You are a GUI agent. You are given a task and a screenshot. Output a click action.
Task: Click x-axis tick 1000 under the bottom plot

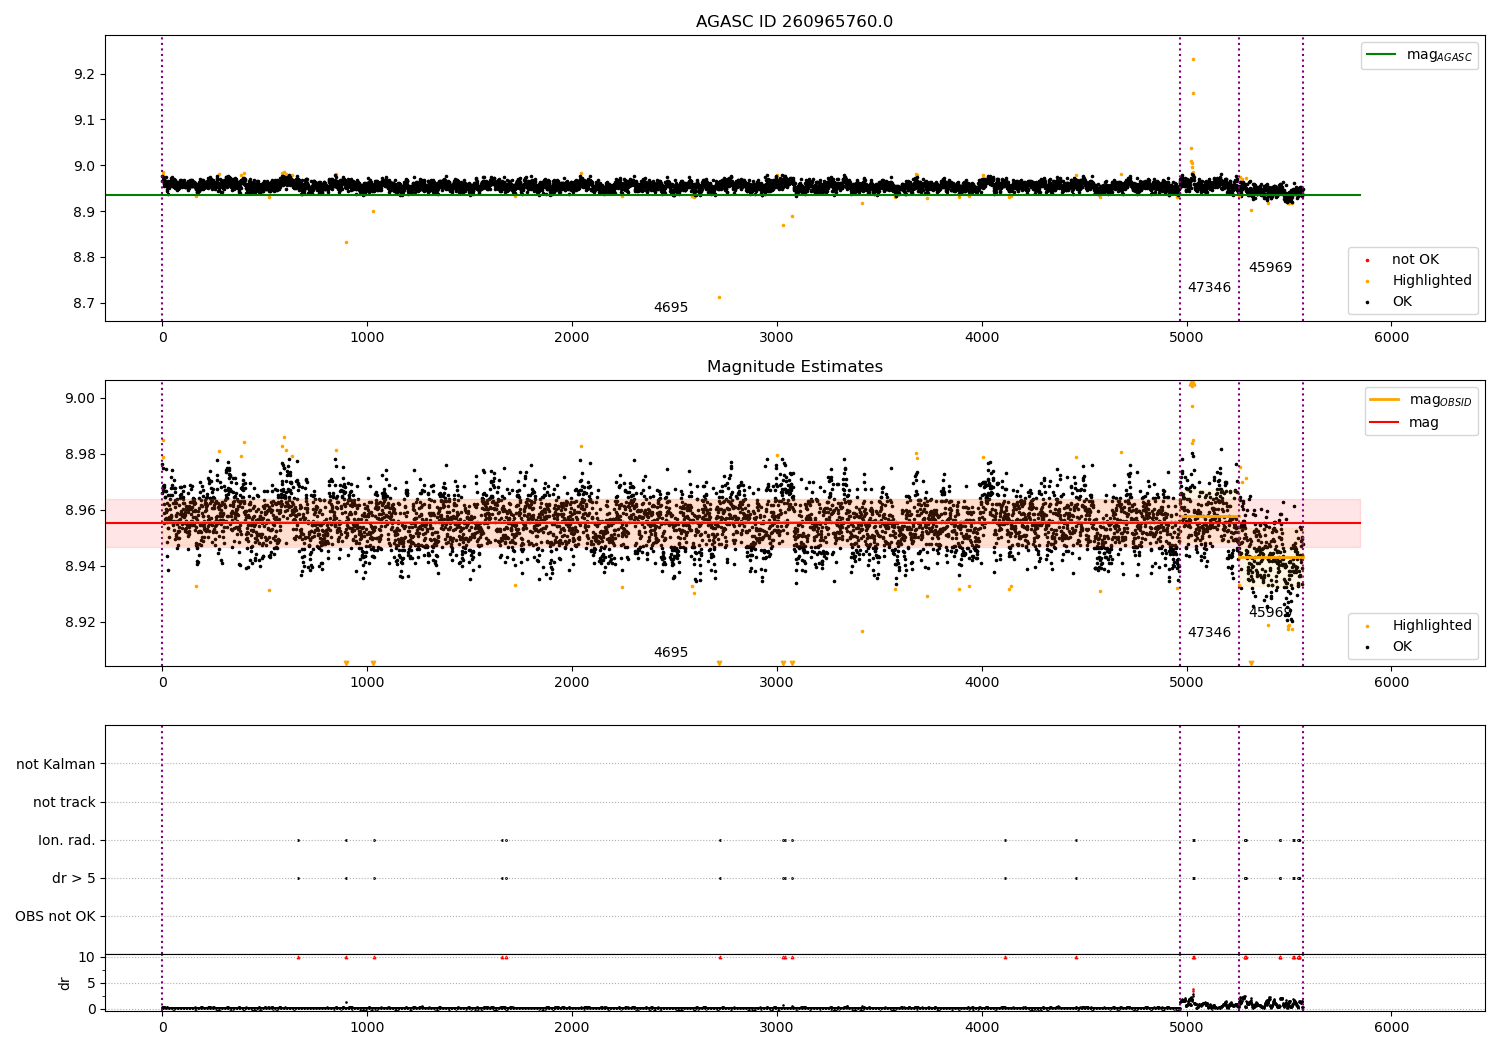point(367,1027)
